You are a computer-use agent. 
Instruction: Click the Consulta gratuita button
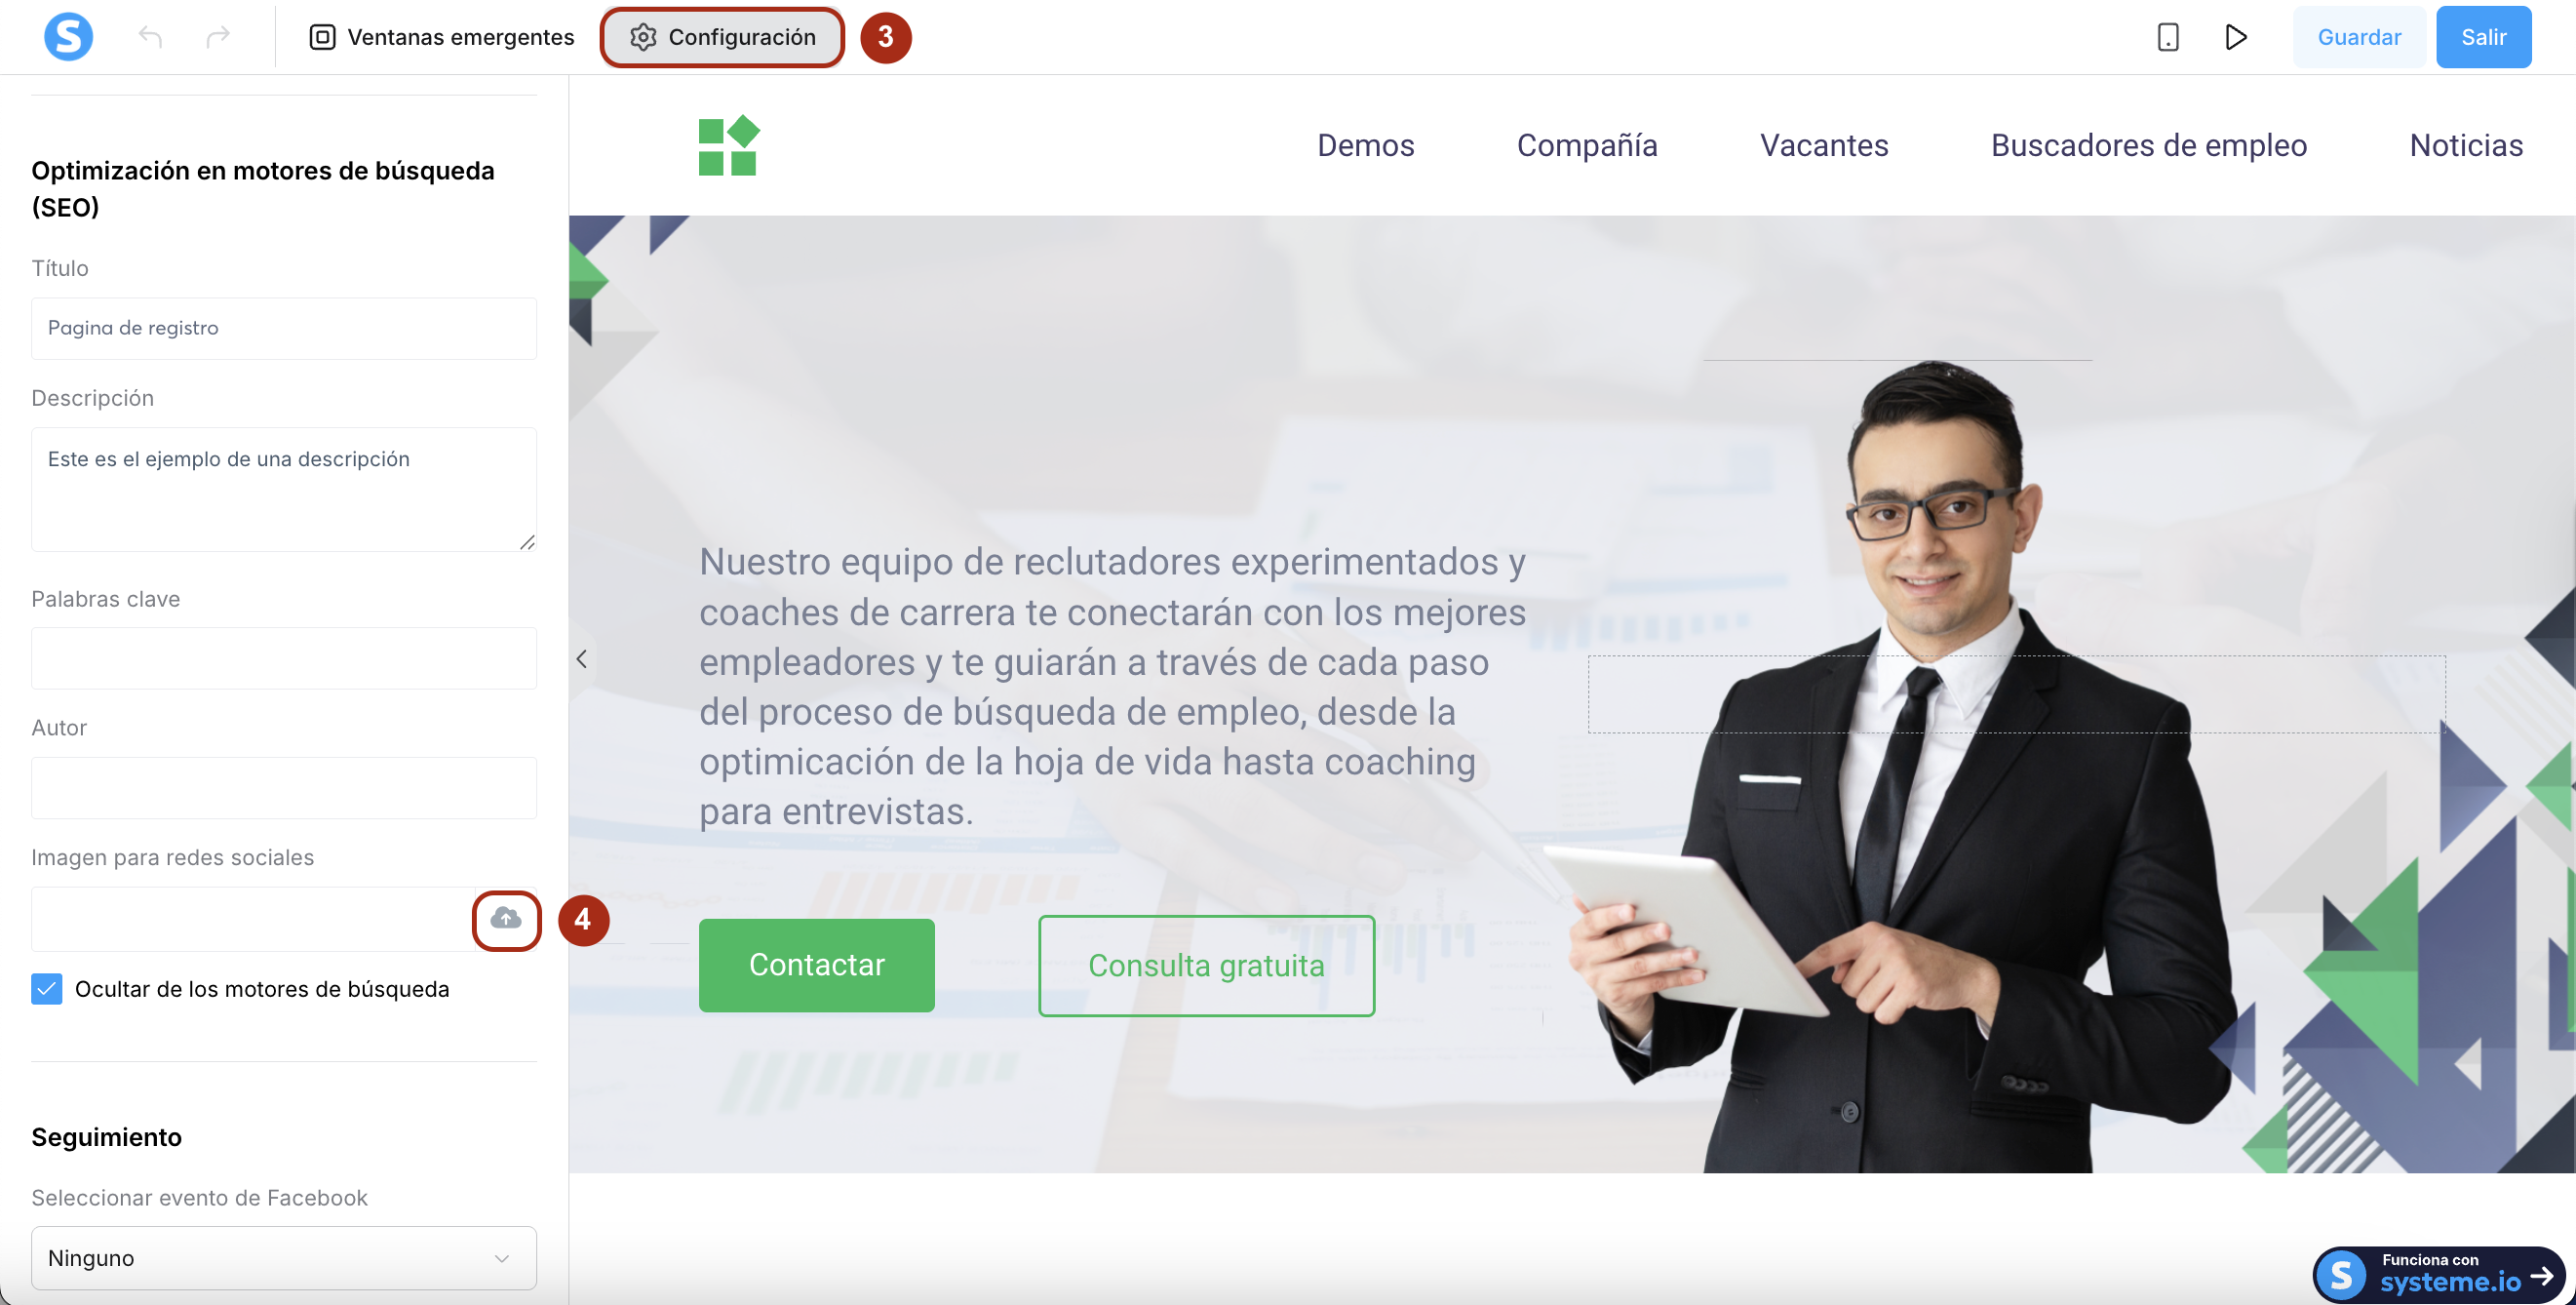1206,966
